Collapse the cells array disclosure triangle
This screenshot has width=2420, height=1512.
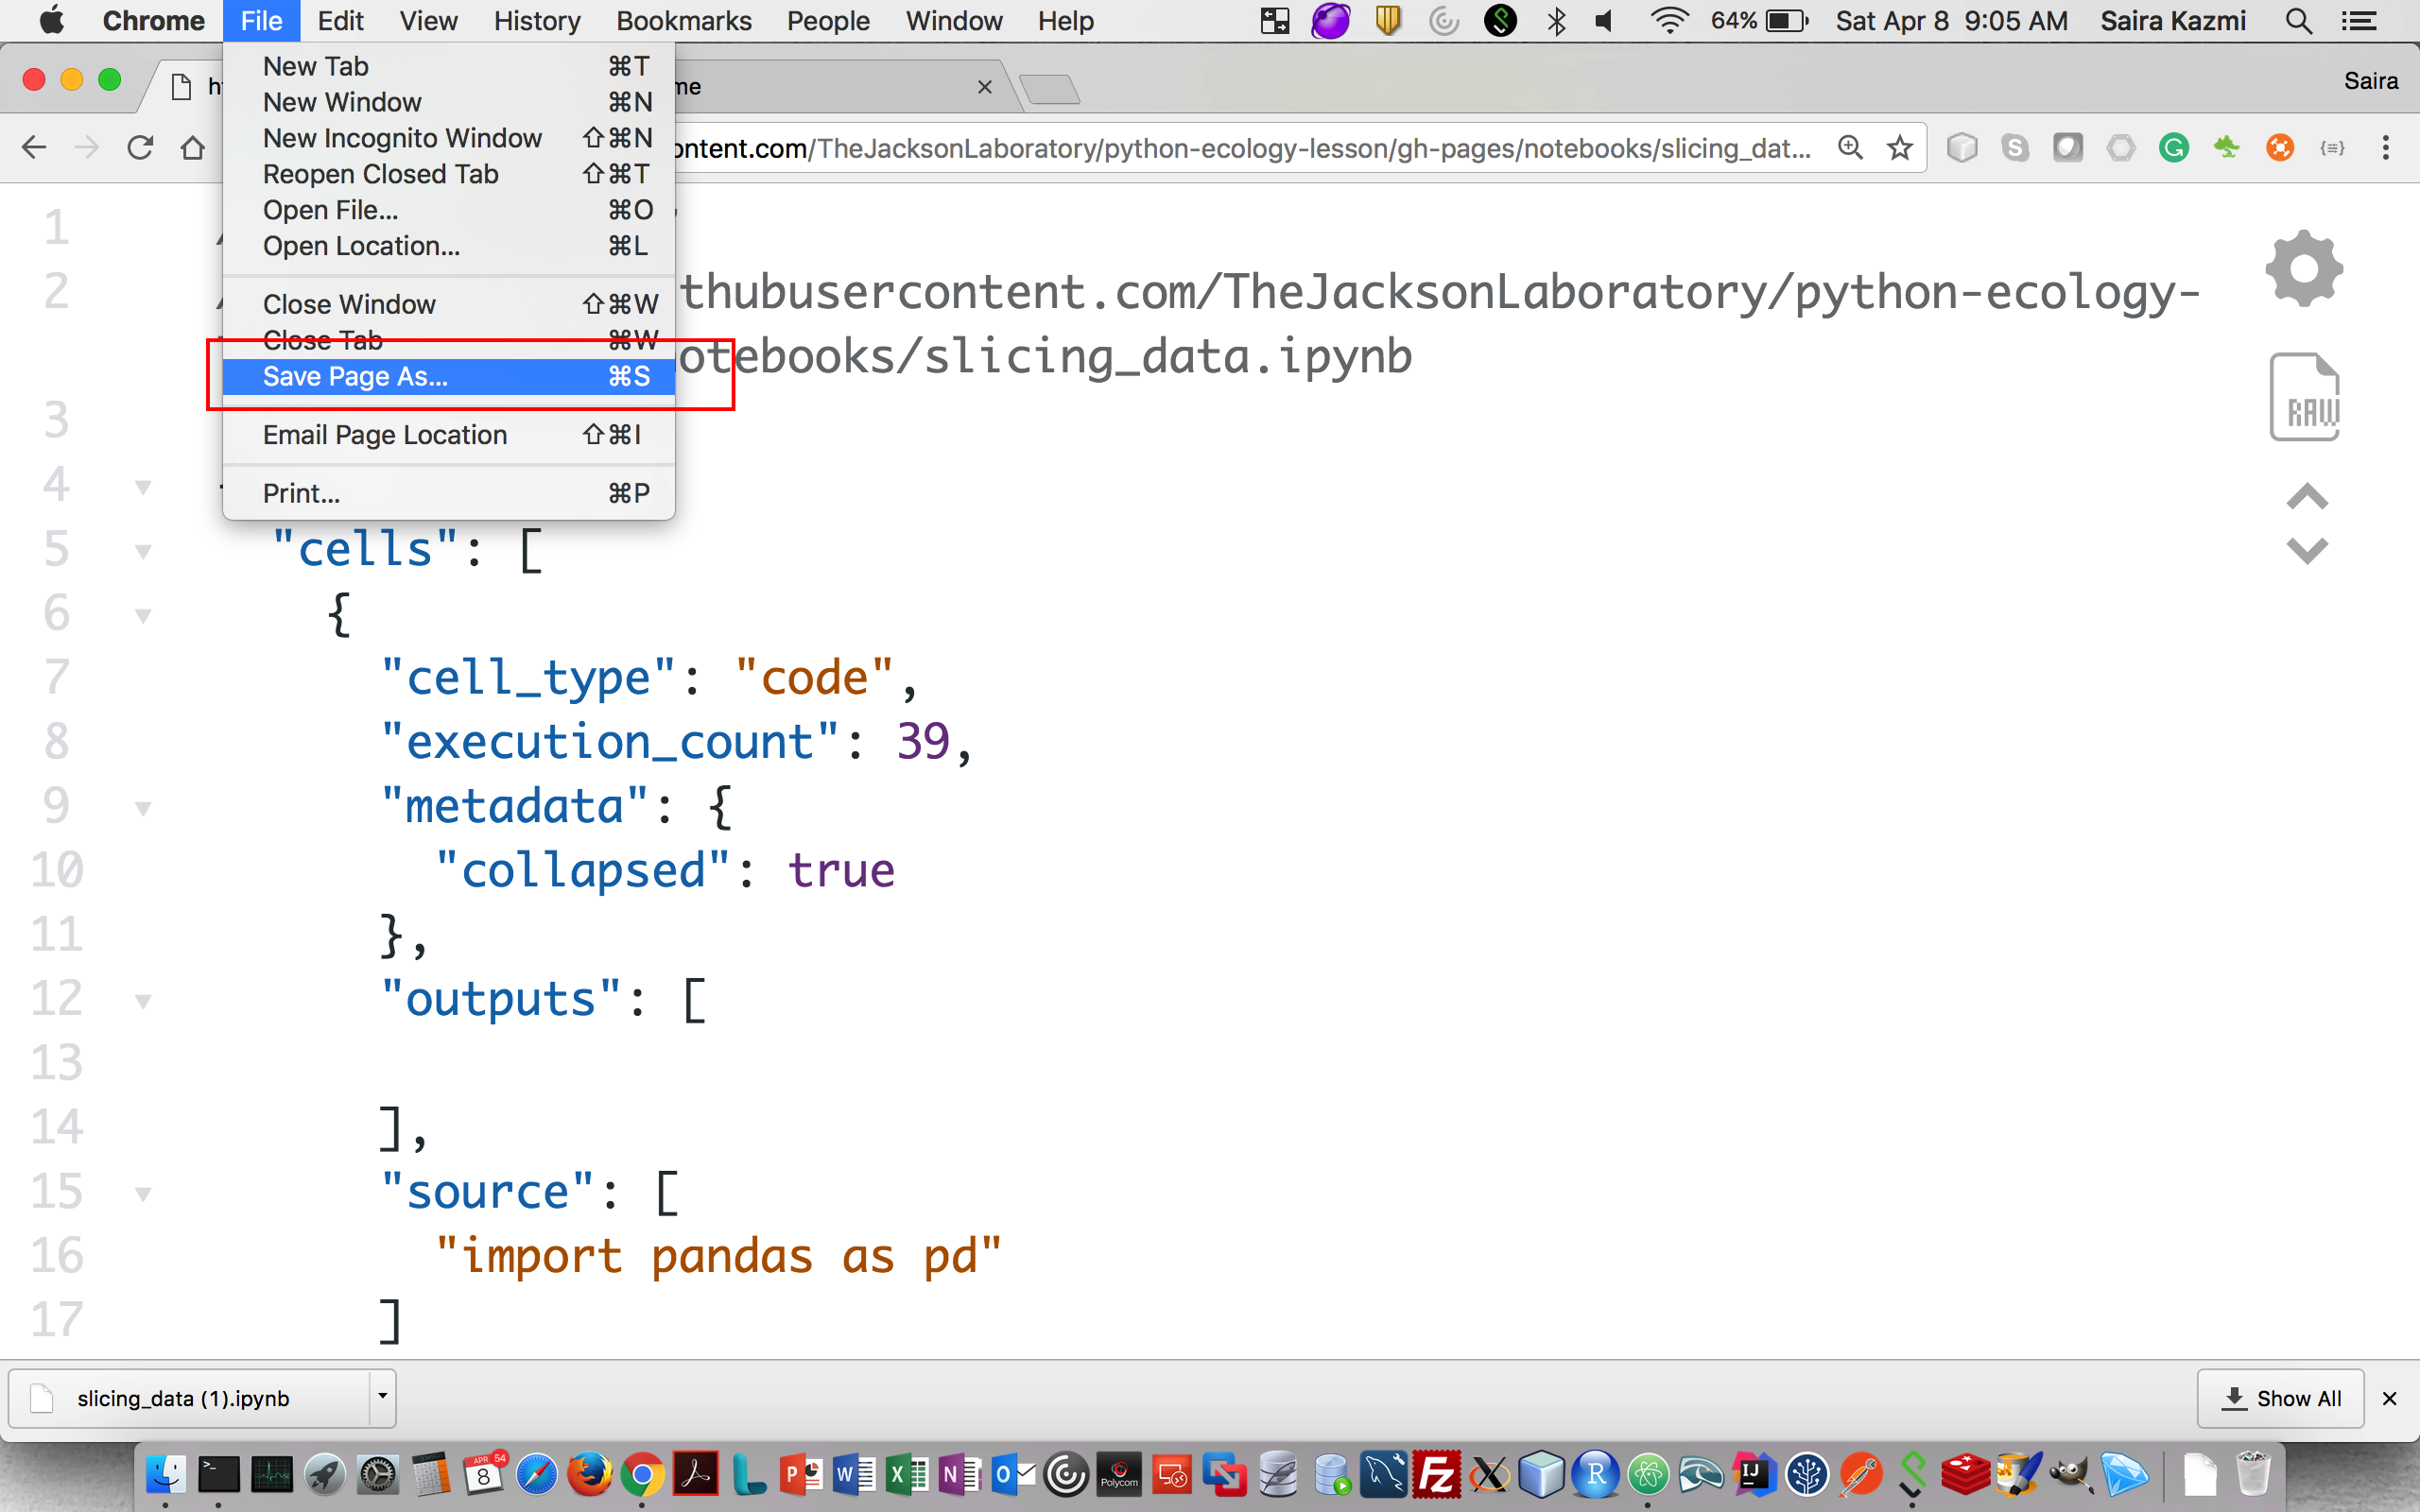(143, 550)
